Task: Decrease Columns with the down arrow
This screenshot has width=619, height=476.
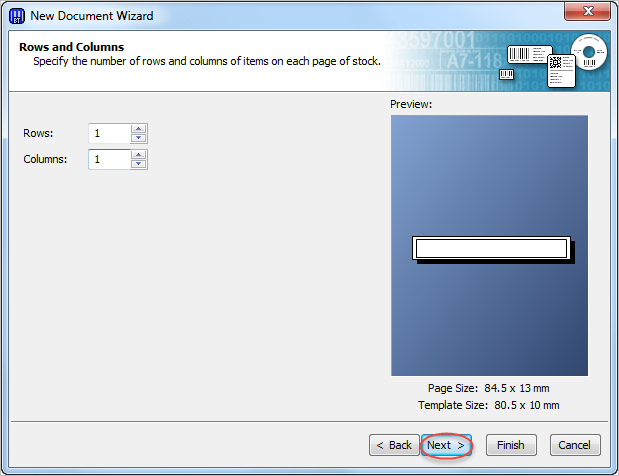Action: (139, 164)
